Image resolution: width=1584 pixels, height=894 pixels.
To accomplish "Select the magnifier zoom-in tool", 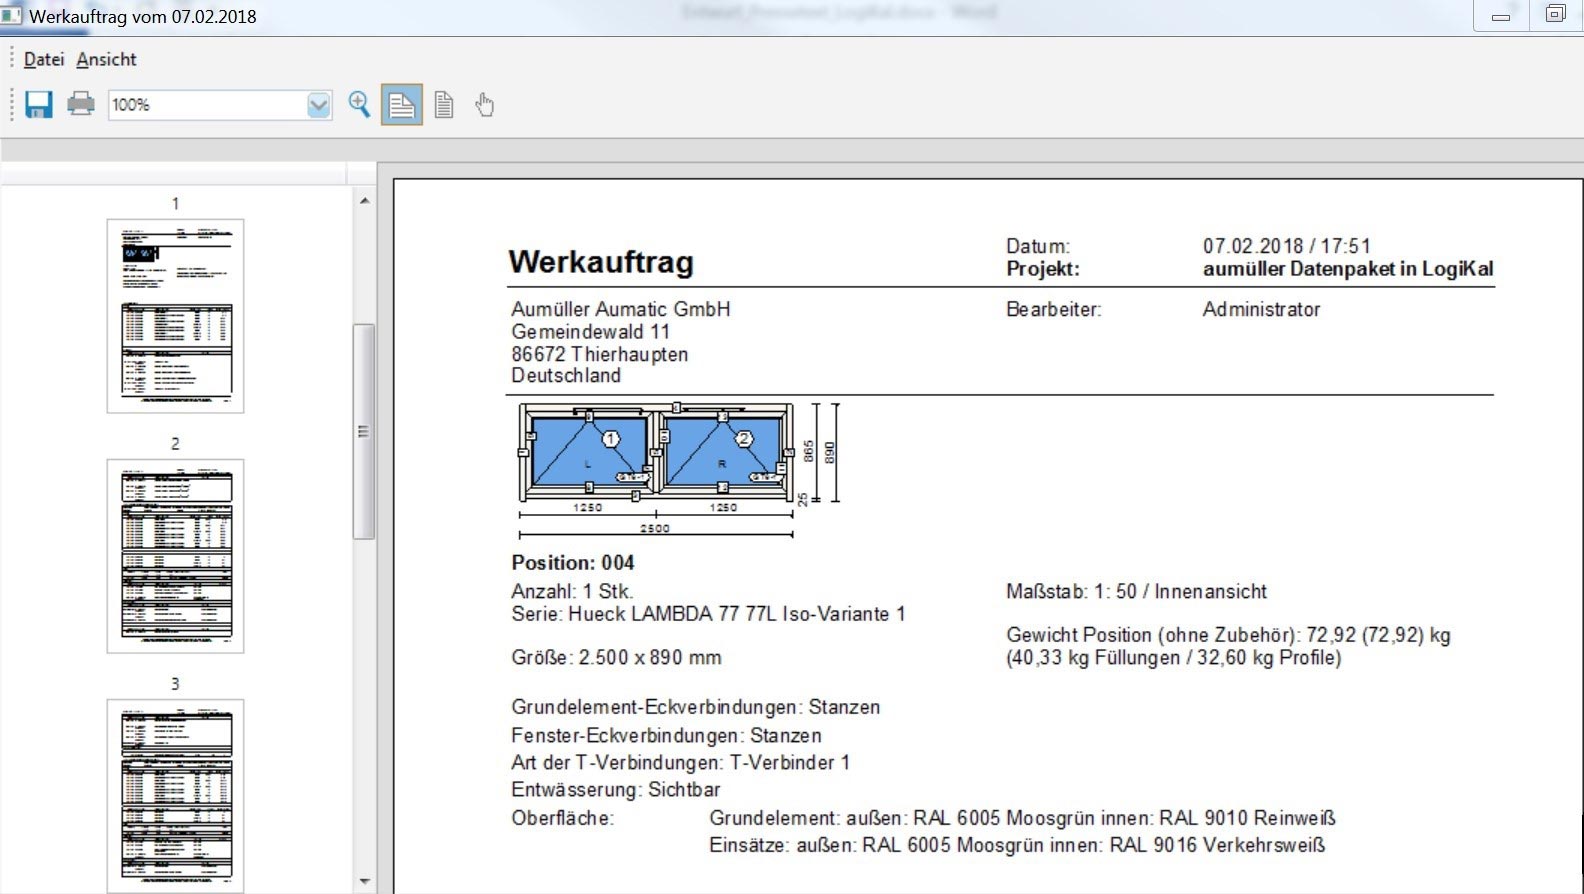I will pos(359,104).
